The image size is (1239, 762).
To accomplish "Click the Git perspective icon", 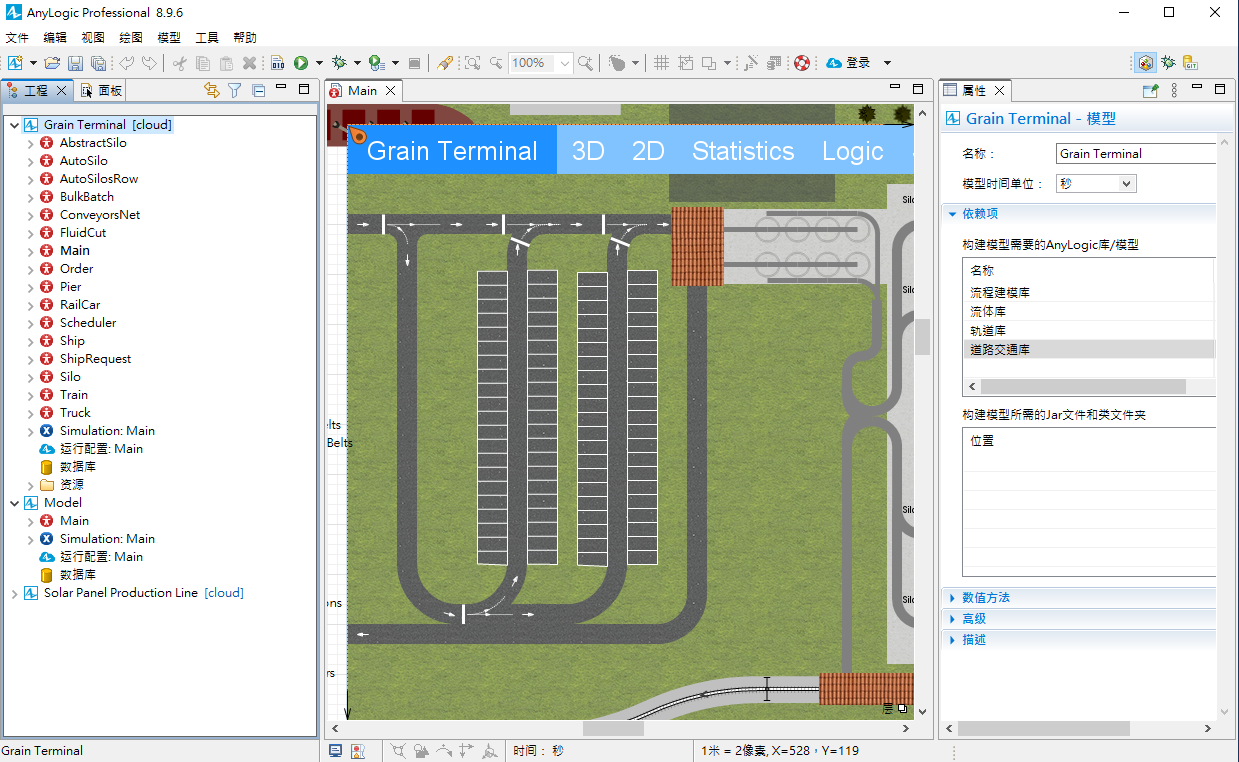I will click(x=1190, y=63).
